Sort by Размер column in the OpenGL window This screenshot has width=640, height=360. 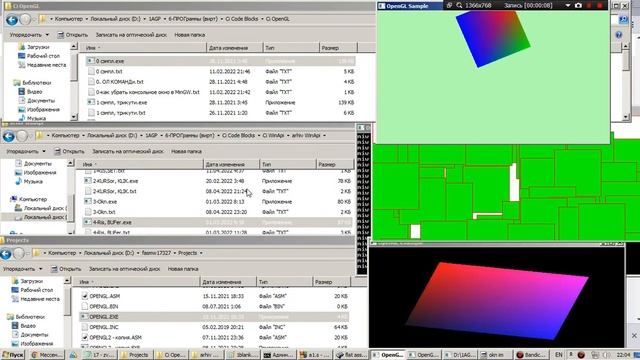pyautogui.click(x=338, y=48)
